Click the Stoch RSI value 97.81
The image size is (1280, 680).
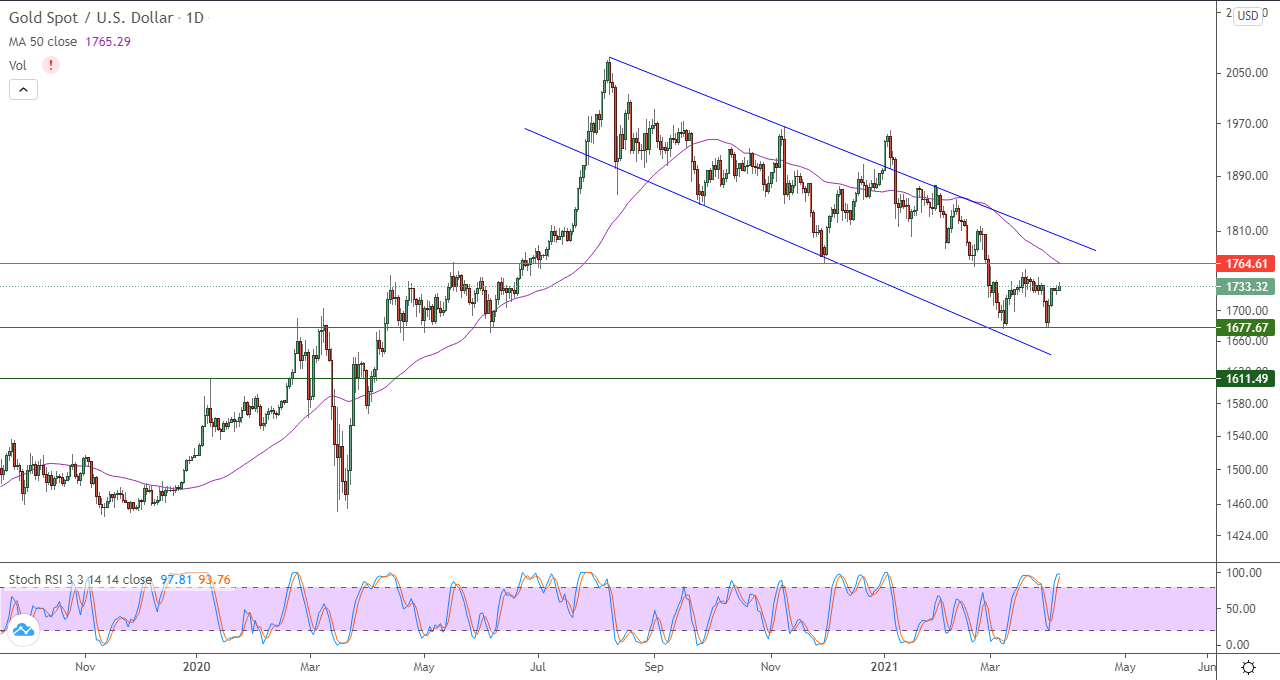178,579
